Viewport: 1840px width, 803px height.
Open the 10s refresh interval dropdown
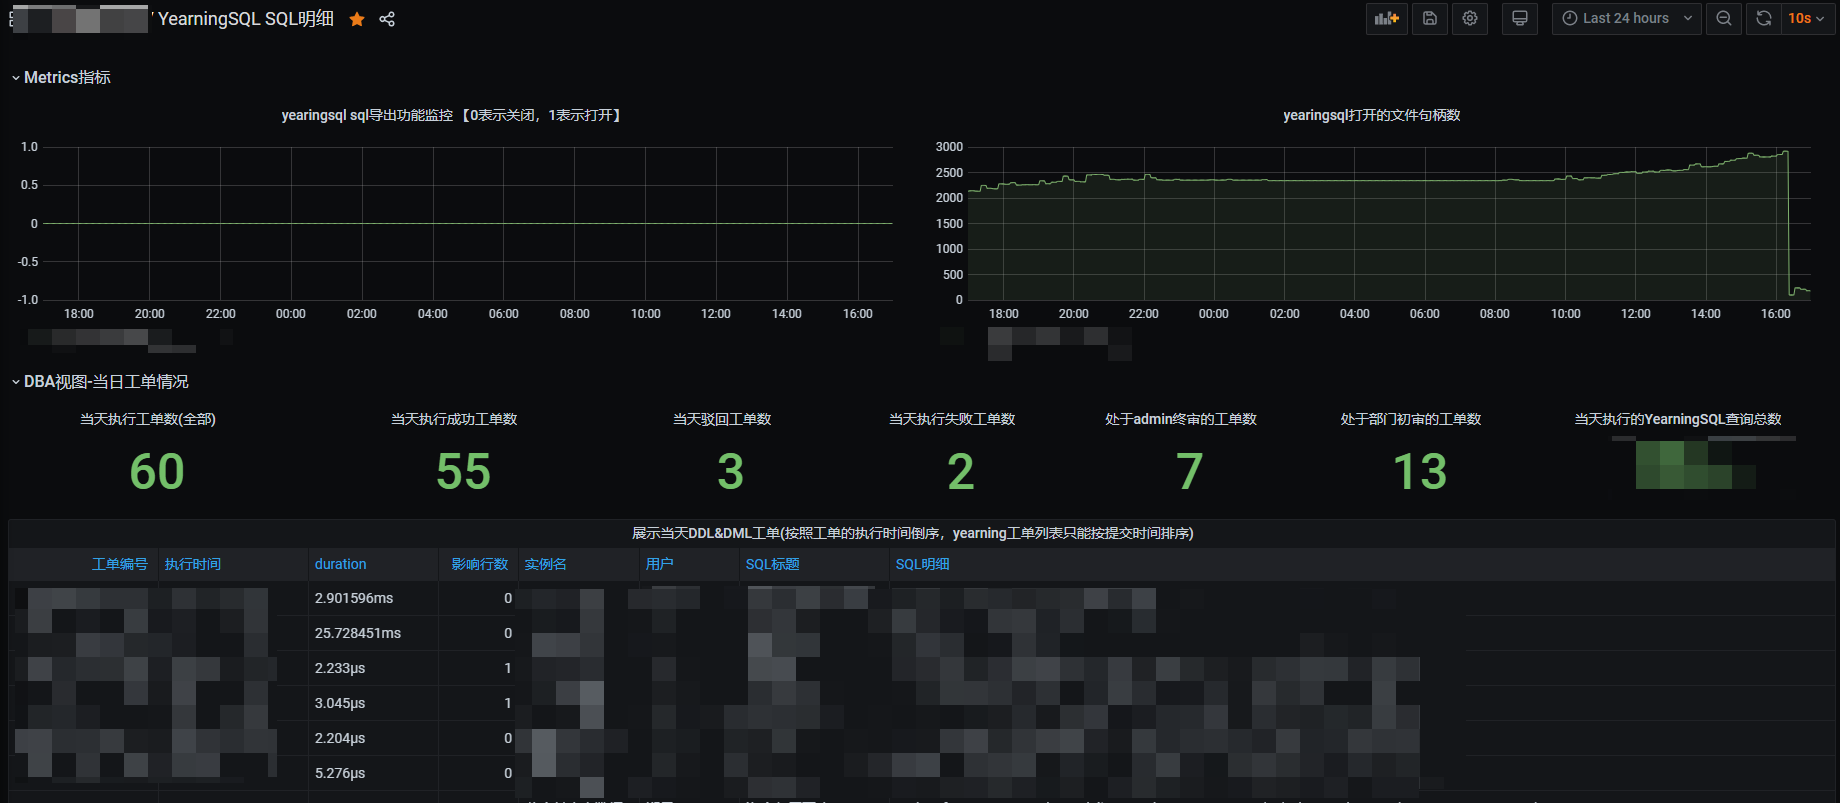[x=1807, y=18]
